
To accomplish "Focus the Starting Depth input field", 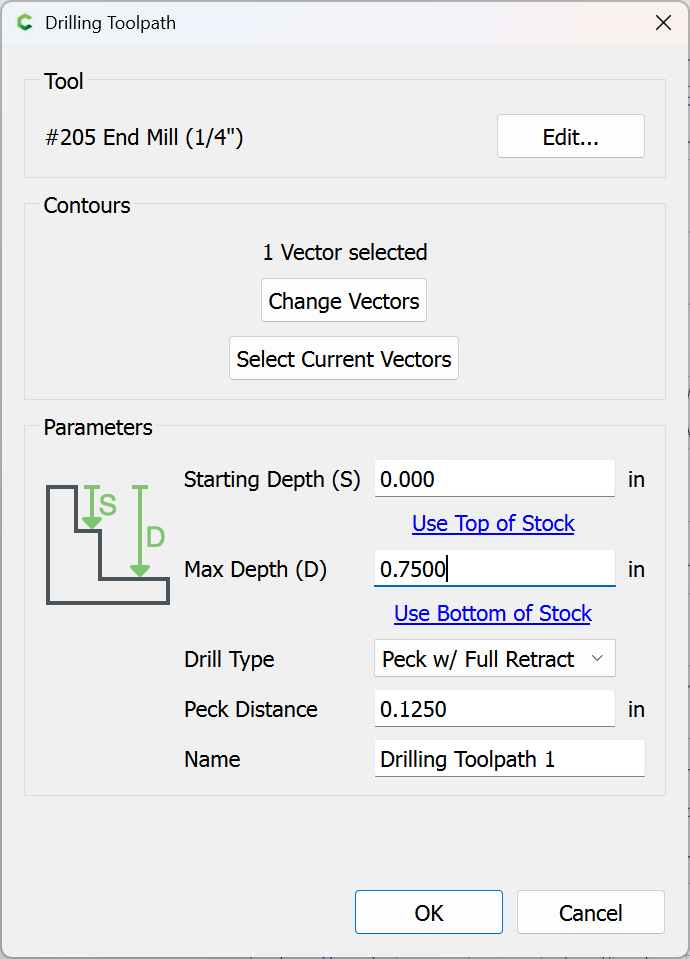I will [494, 479].
